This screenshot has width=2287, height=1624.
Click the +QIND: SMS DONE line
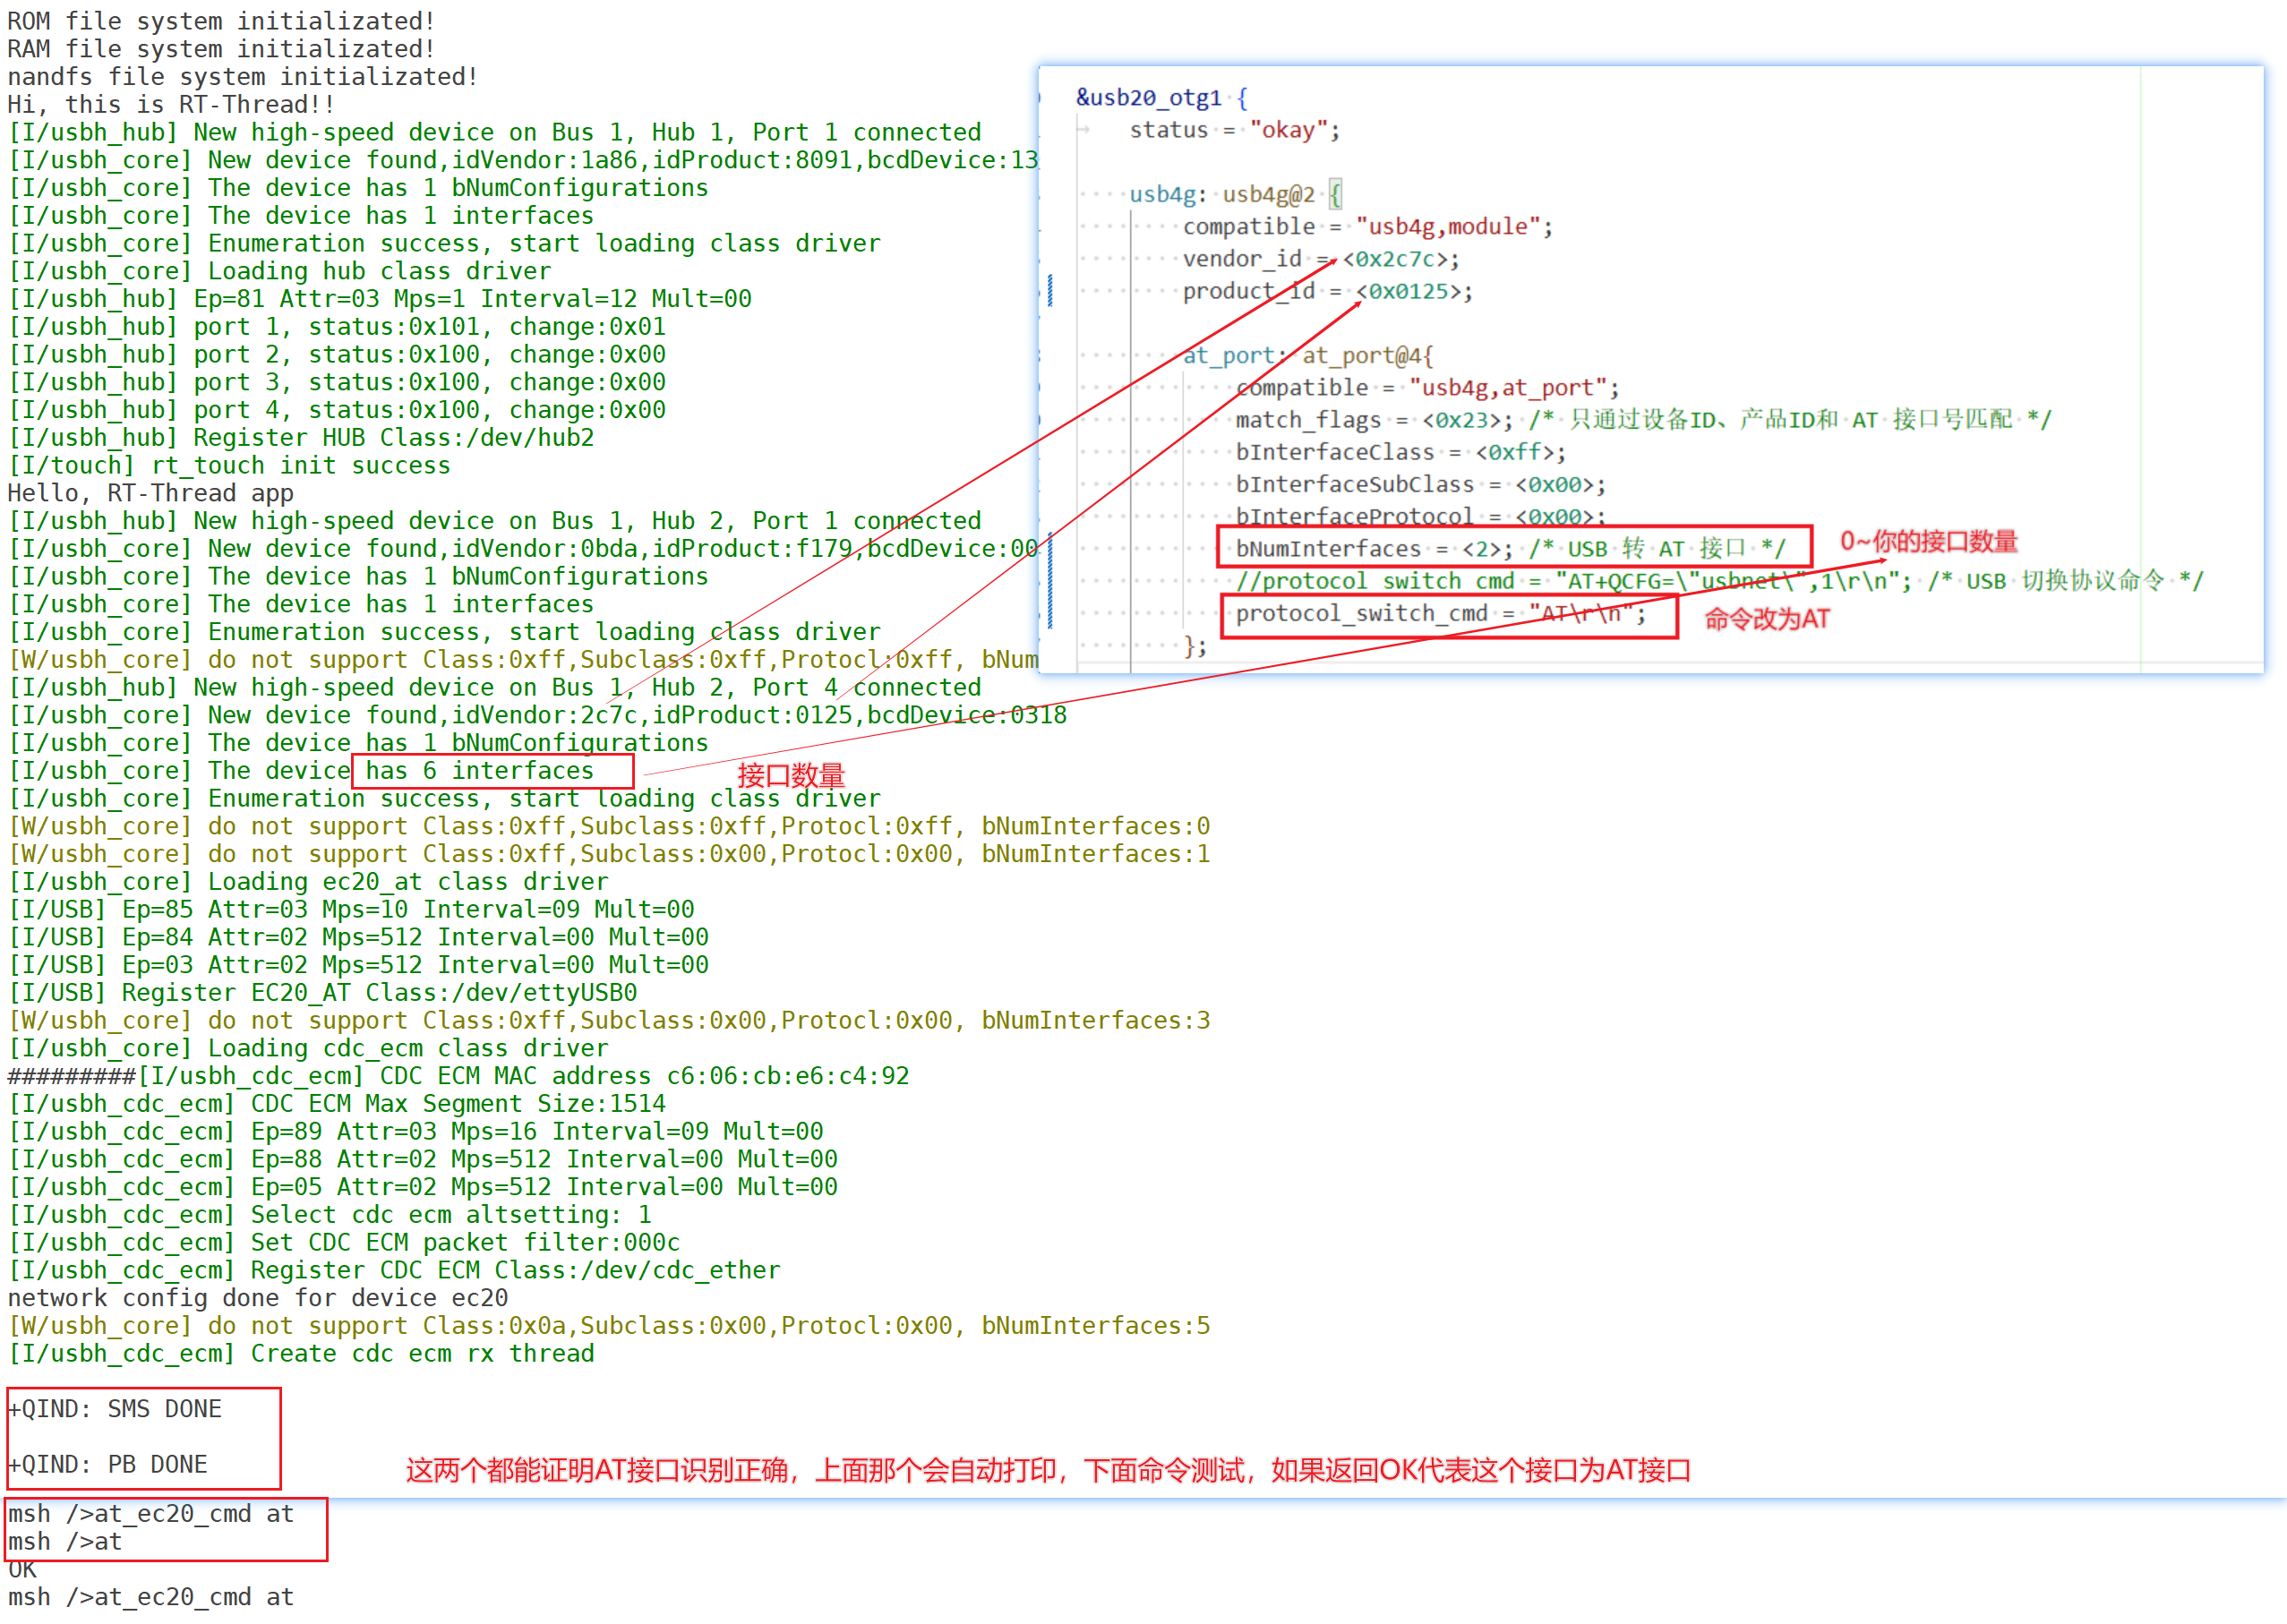point(115,1408)
